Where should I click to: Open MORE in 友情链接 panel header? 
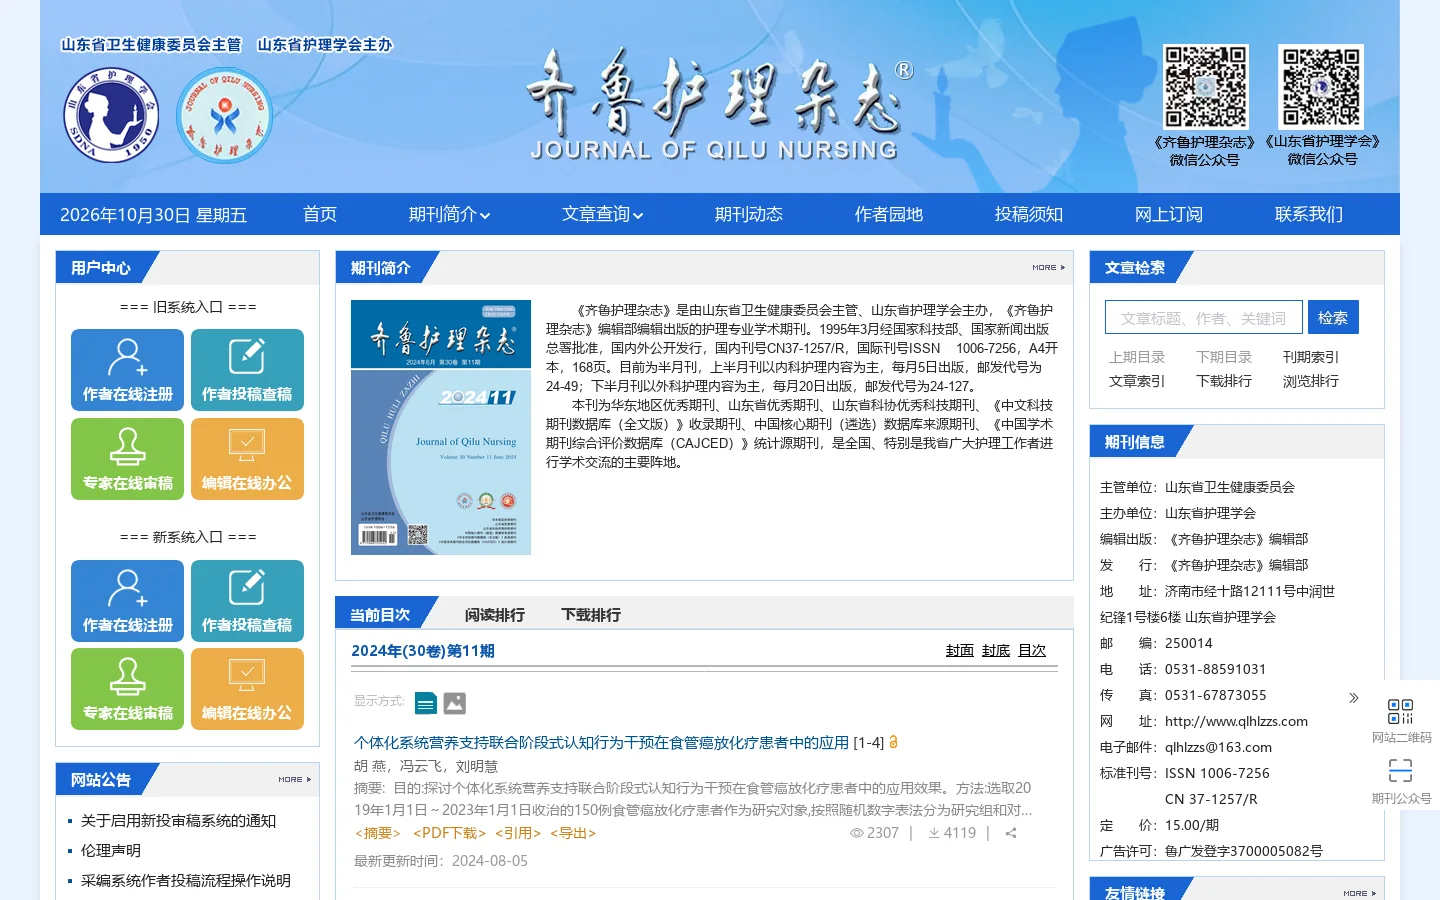point(1360,893)
